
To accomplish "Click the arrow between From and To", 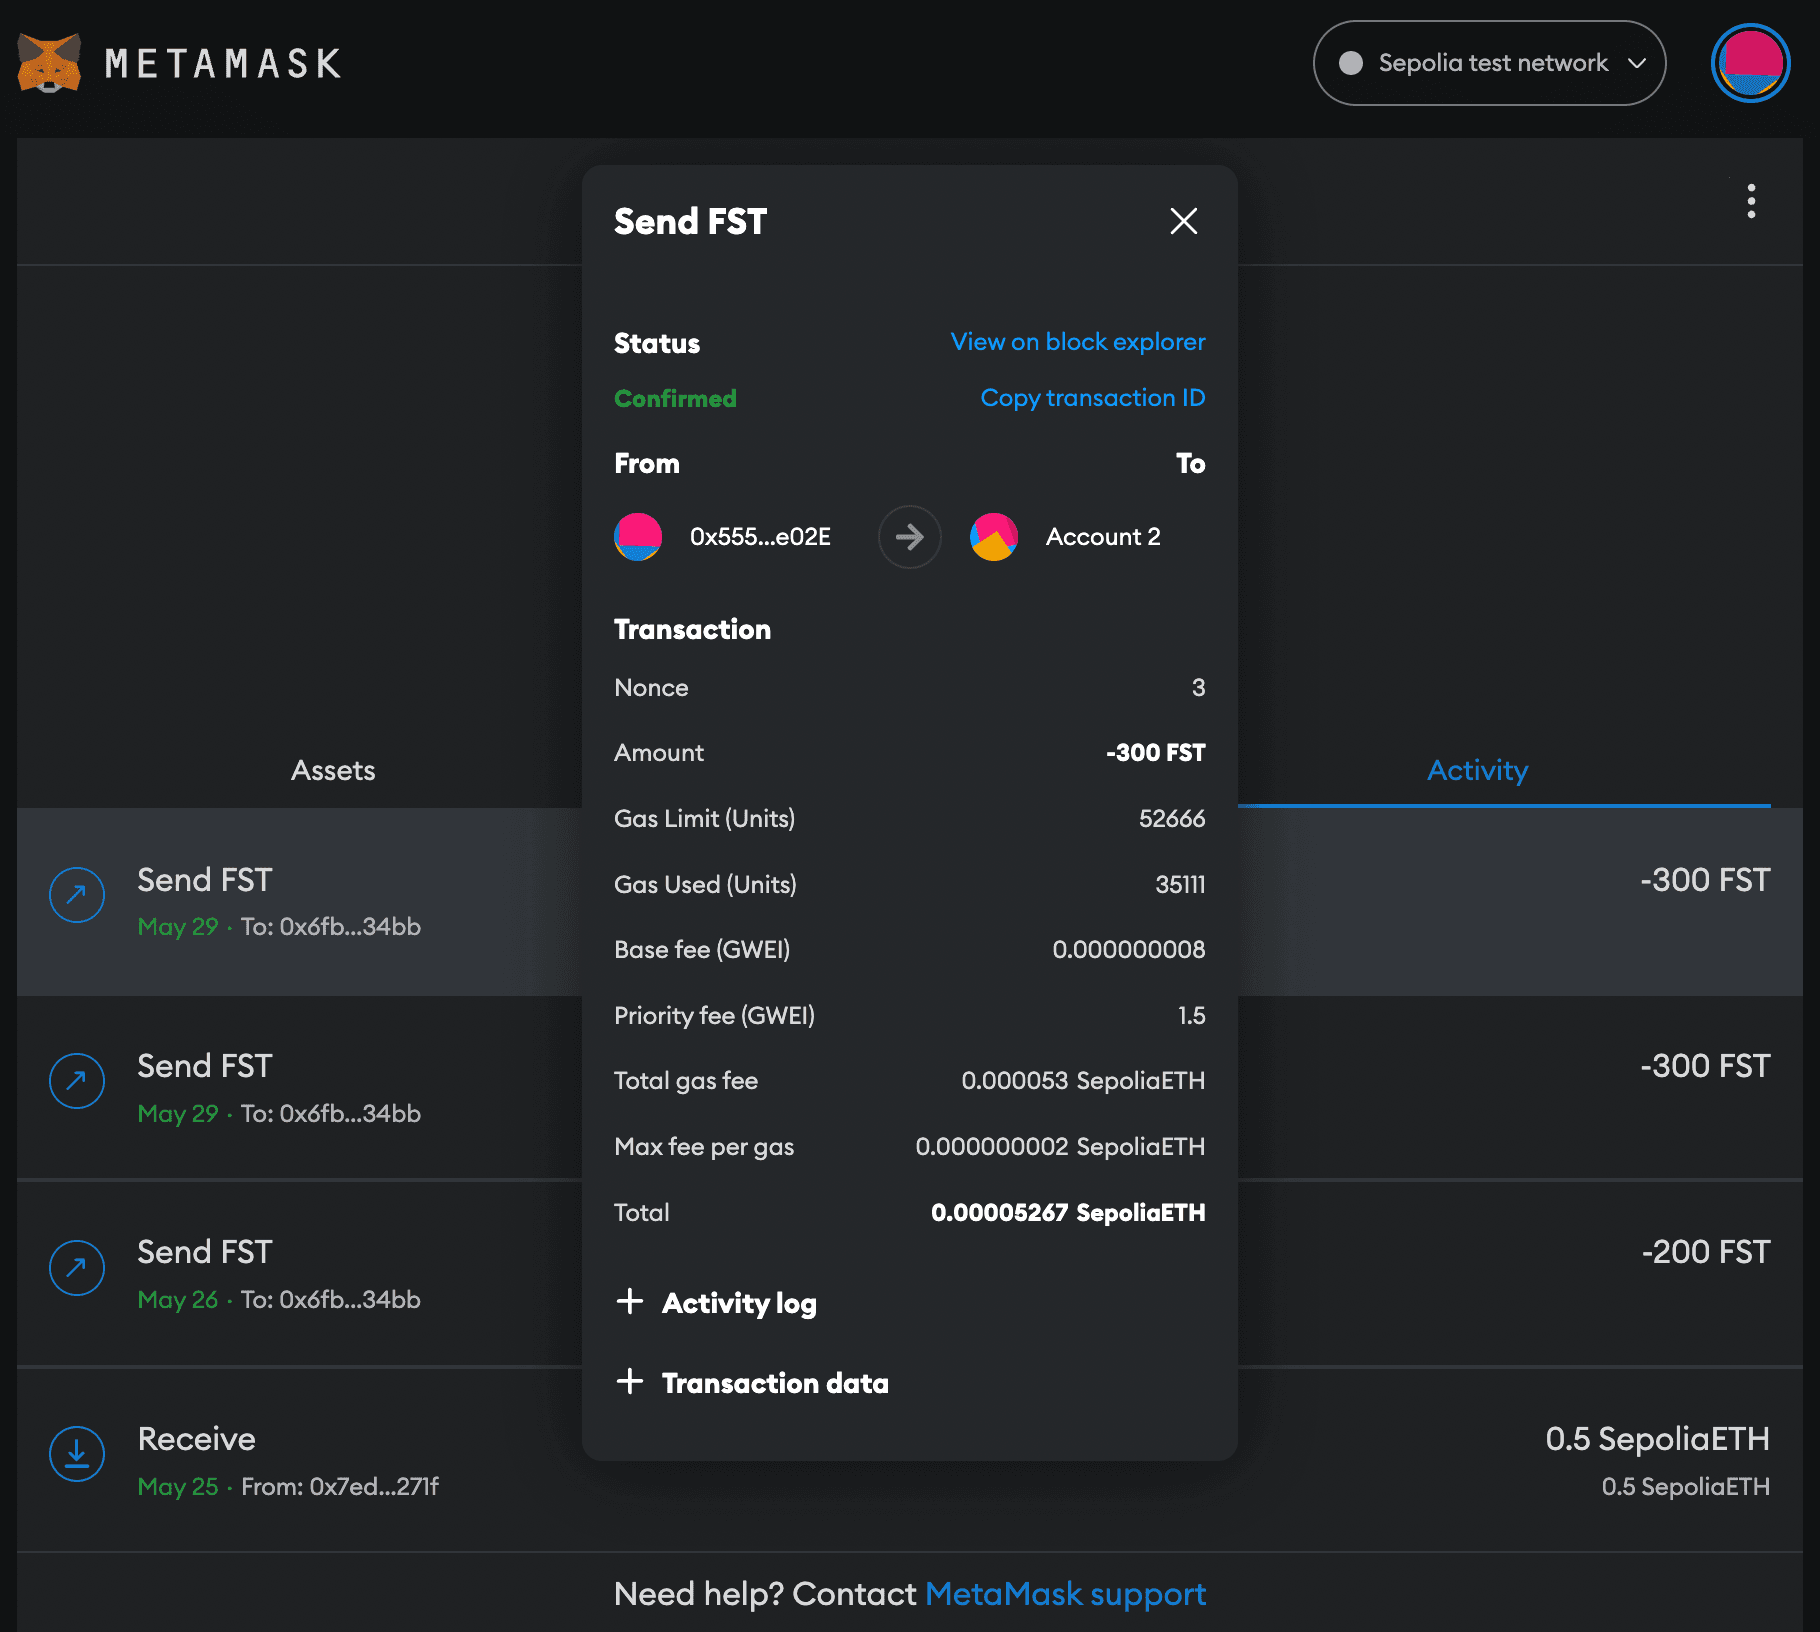I will pos(909,537).
